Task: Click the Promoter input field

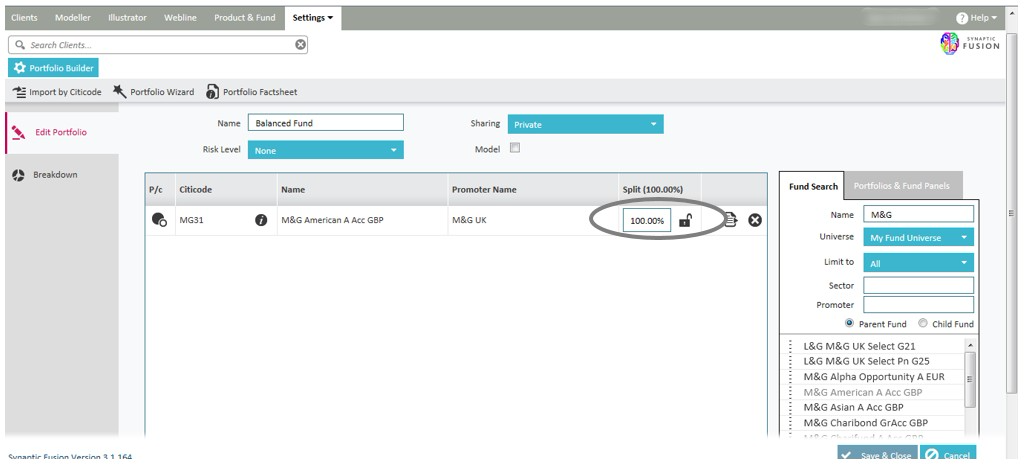Action: tap(918, 305)
